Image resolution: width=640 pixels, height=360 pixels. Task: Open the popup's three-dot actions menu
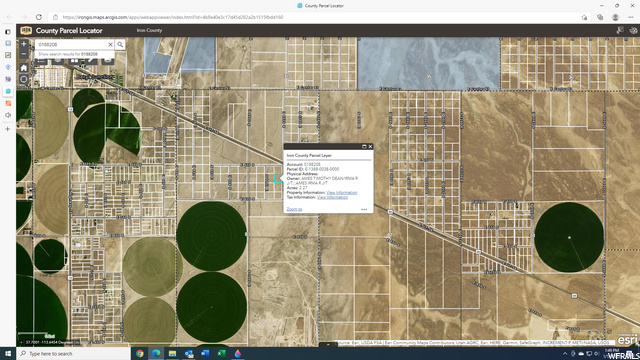364,209
